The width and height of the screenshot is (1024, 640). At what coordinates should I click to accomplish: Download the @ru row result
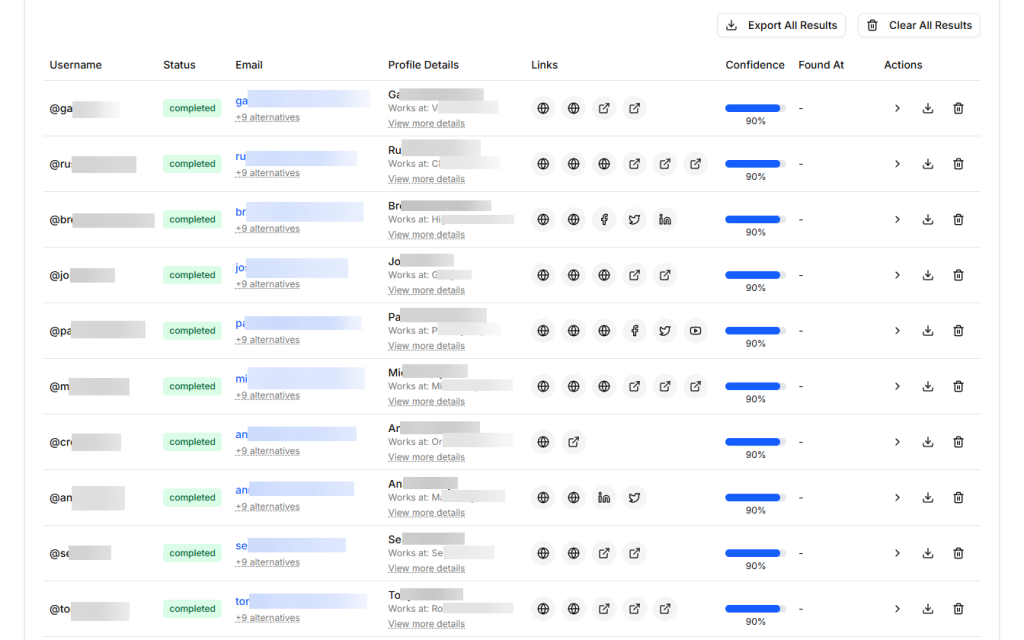coord(928,164)
